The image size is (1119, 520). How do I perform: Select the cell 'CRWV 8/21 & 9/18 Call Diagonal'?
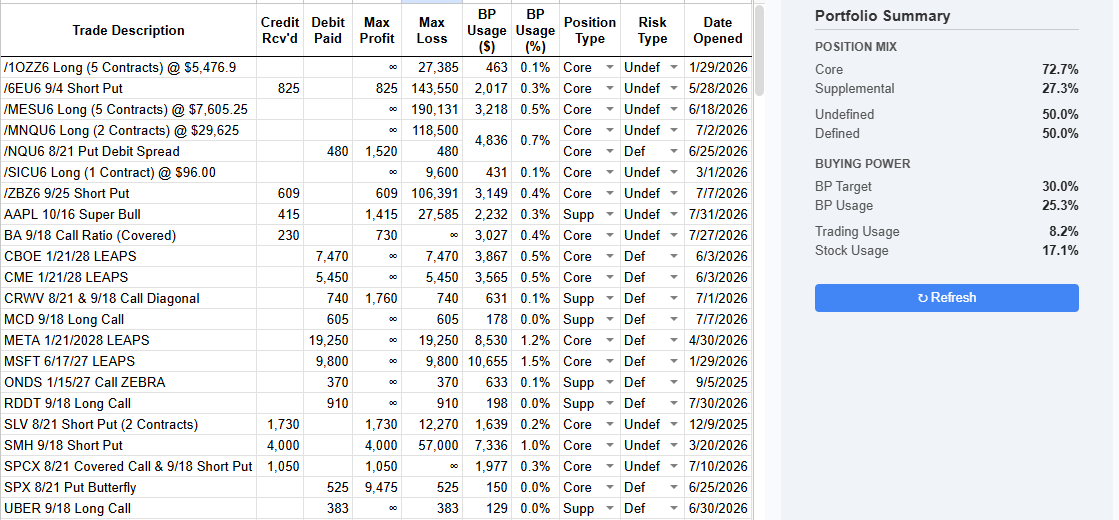(128, 298)
